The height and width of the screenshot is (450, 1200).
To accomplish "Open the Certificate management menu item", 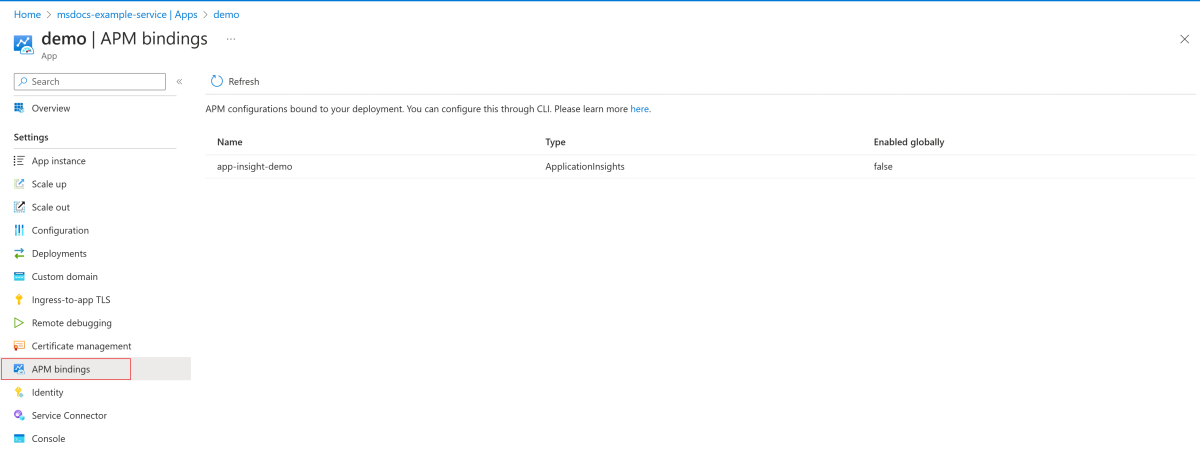I will pyautogui.click(x=81, y=346).
